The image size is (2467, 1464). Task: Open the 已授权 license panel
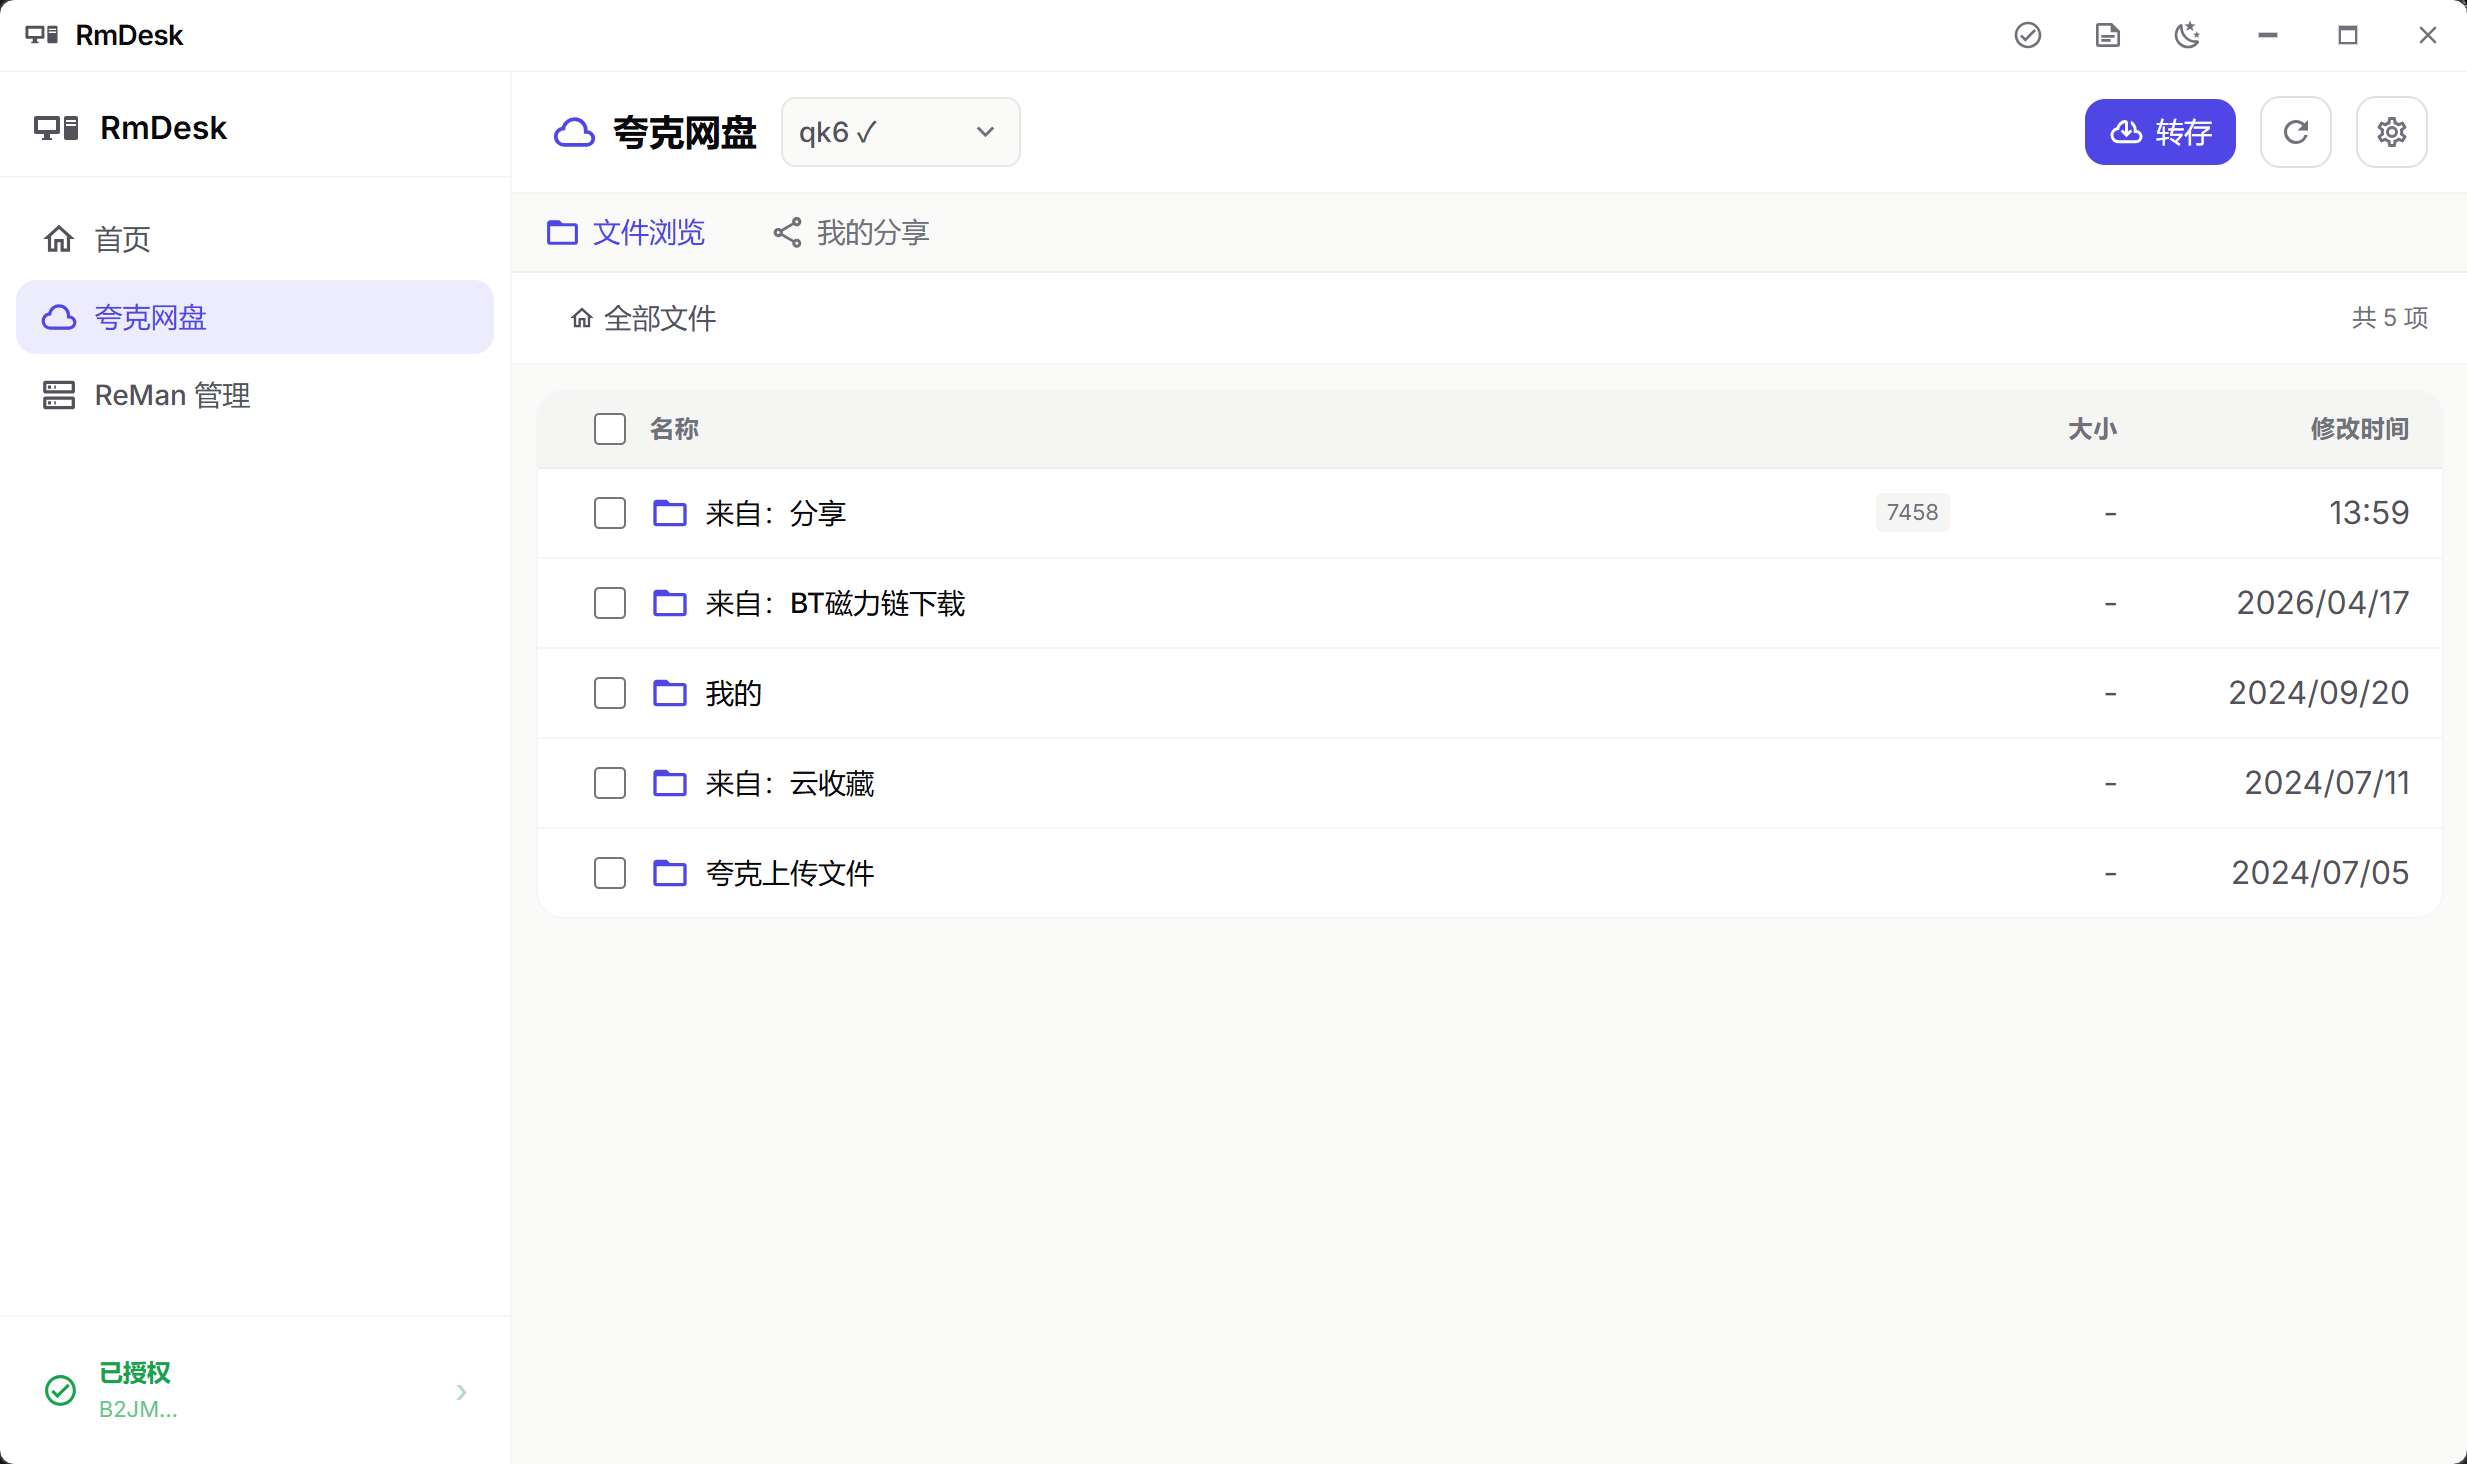point(255,1390)
